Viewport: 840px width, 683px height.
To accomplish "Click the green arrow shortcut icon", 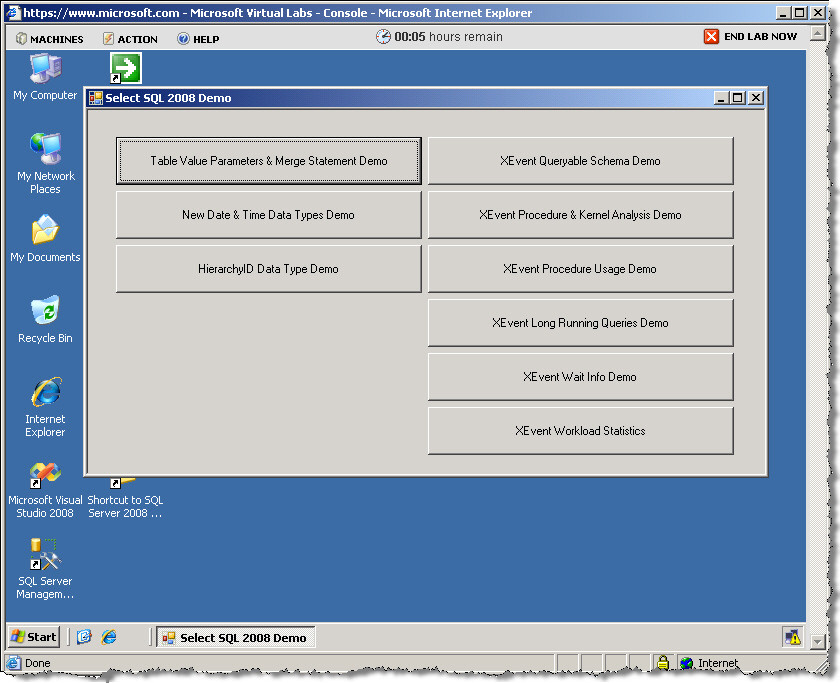I will point(126,68).
